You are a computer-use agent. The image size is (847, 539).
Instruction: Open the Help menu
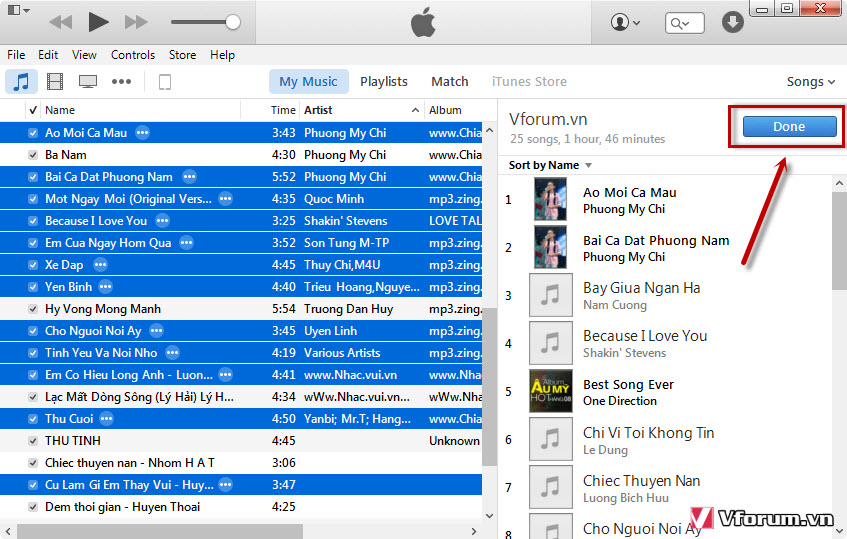point(223,55)
